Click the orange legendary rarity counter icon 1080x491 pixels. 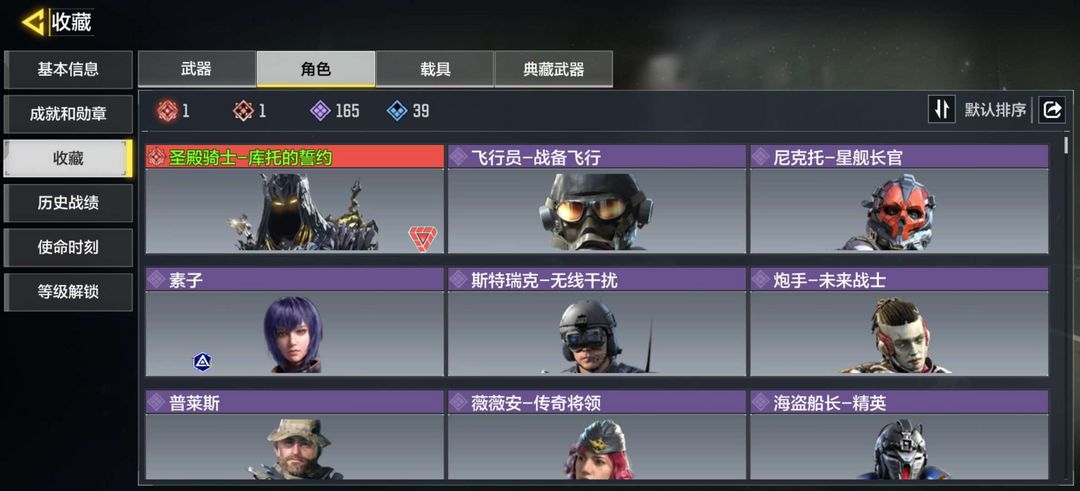point(243,110)
